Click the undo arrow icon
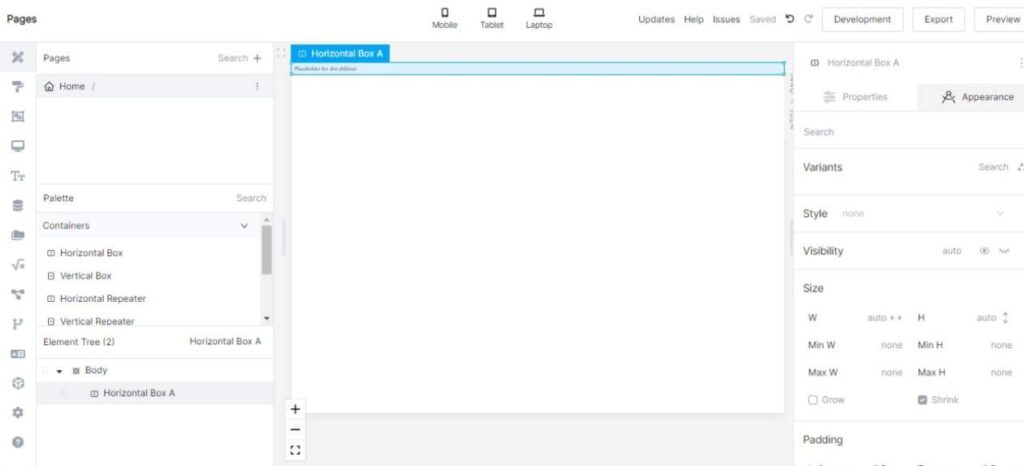1024x466 pixels. point(790,19)
